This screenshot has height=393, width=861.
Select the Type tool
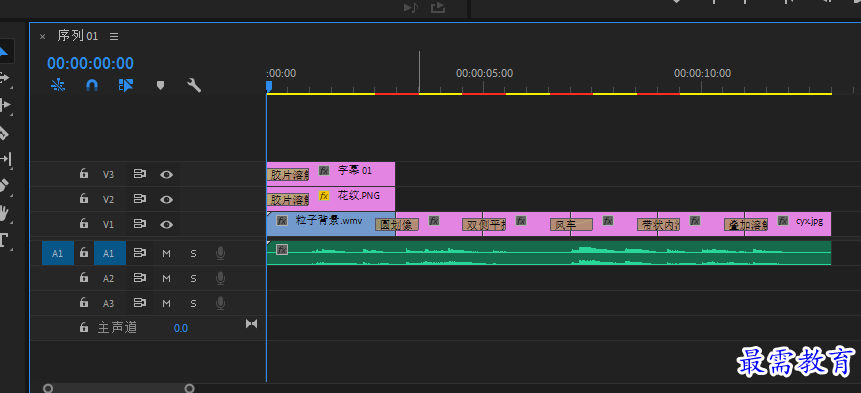point(3,240)
